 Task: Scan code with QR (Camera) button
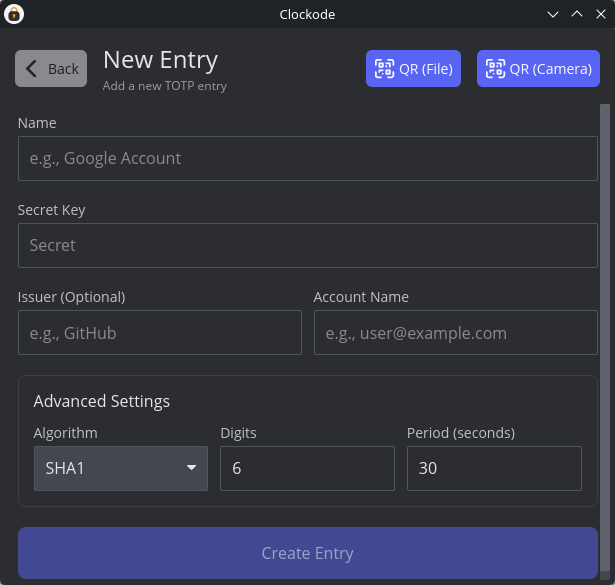(538, 69)
